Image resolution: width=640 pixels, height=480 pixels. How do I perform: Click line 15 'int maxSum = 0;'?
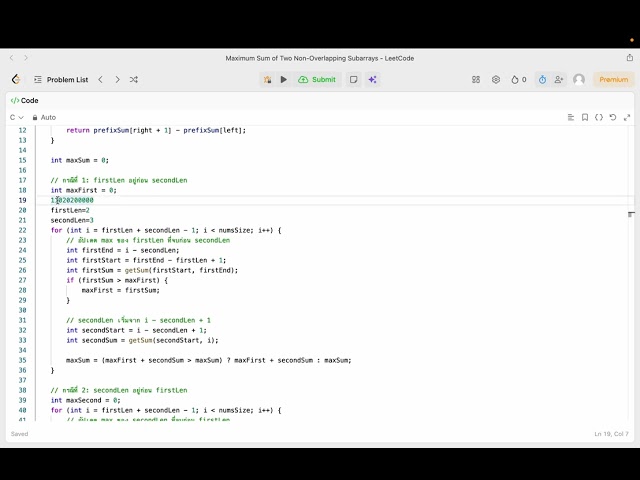click(x=80, y=160)
